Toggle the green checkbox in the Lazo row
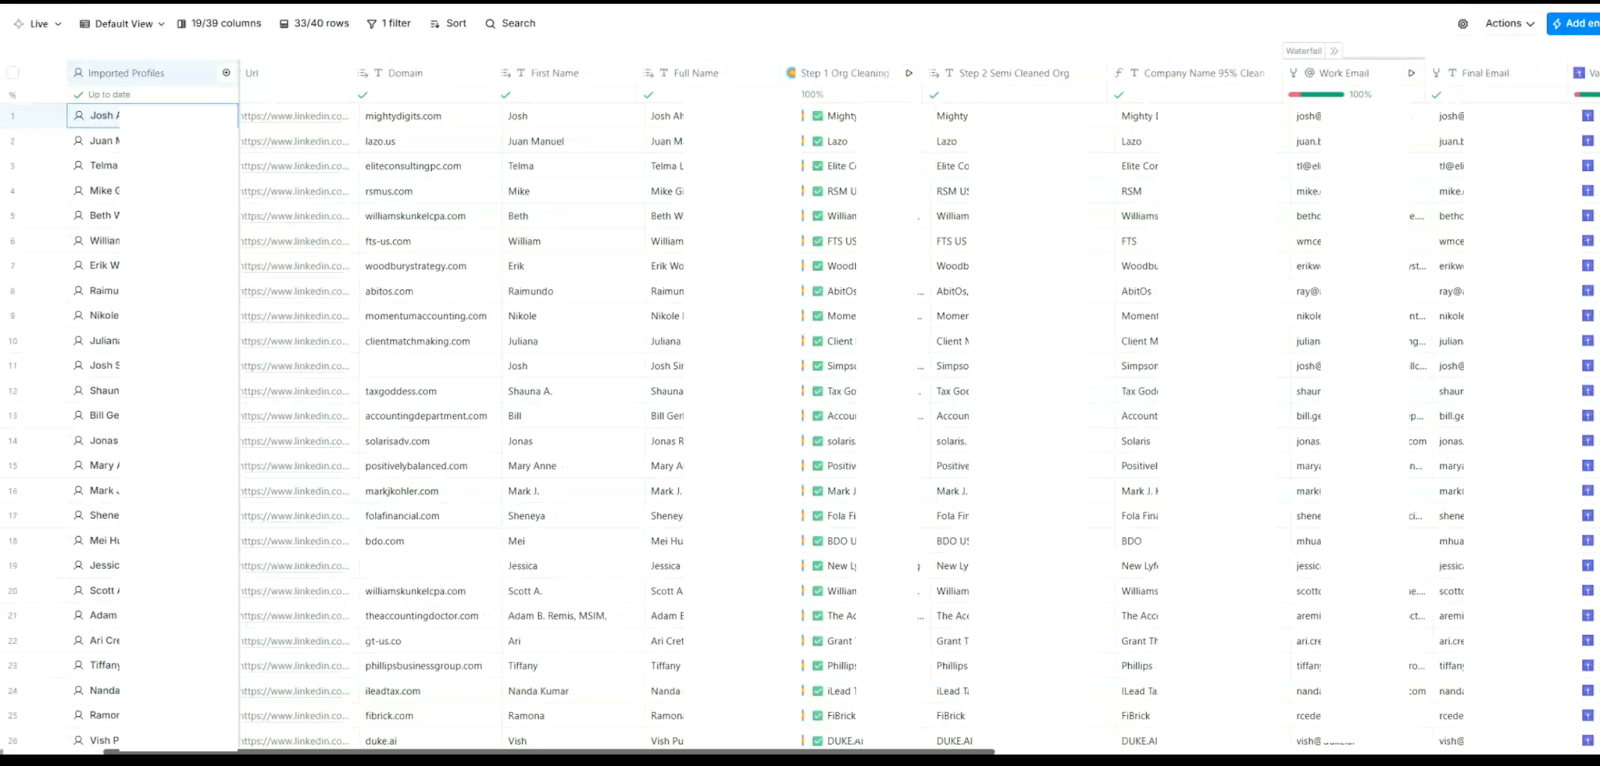This screenshot has height=766, width=1600. click(x=818, y=141)
